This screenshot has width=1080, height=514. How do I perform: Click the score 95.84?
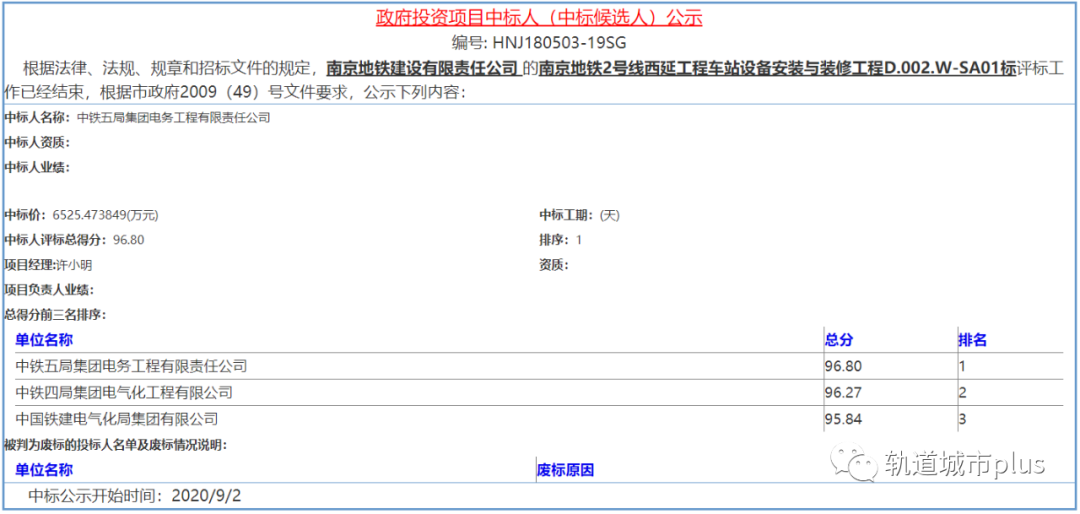(x=843, y=419)
